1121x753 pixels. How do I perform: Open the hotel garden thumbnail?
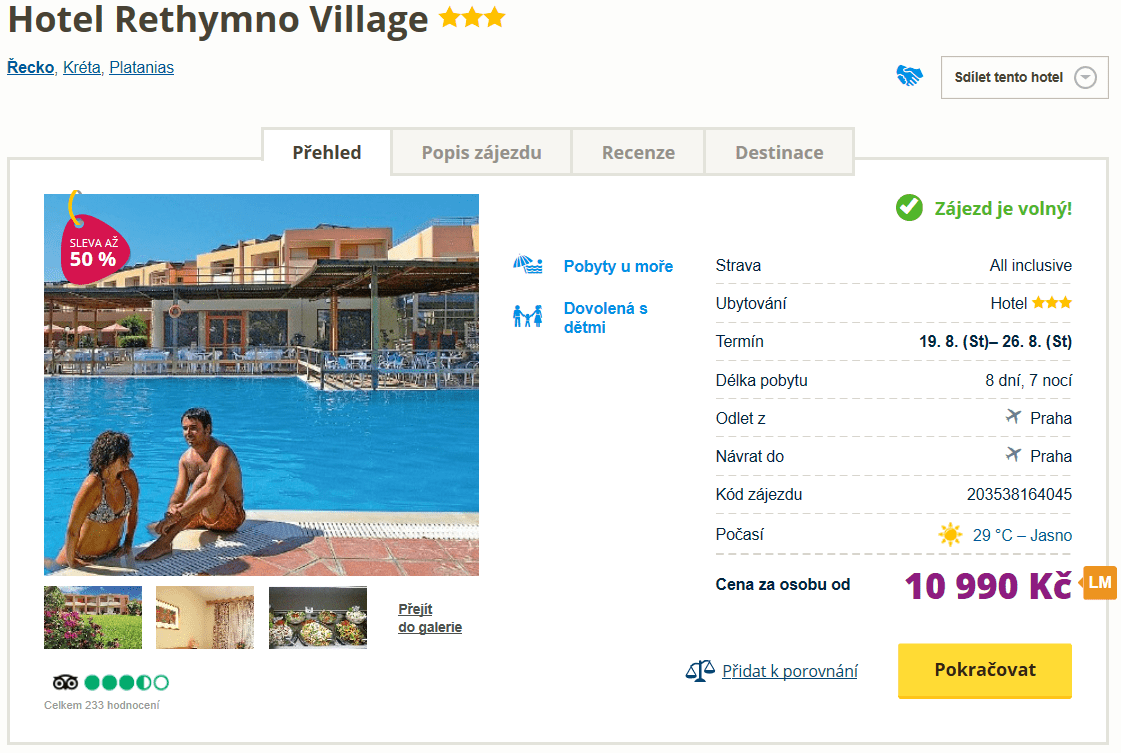click(x=93, y=618)
